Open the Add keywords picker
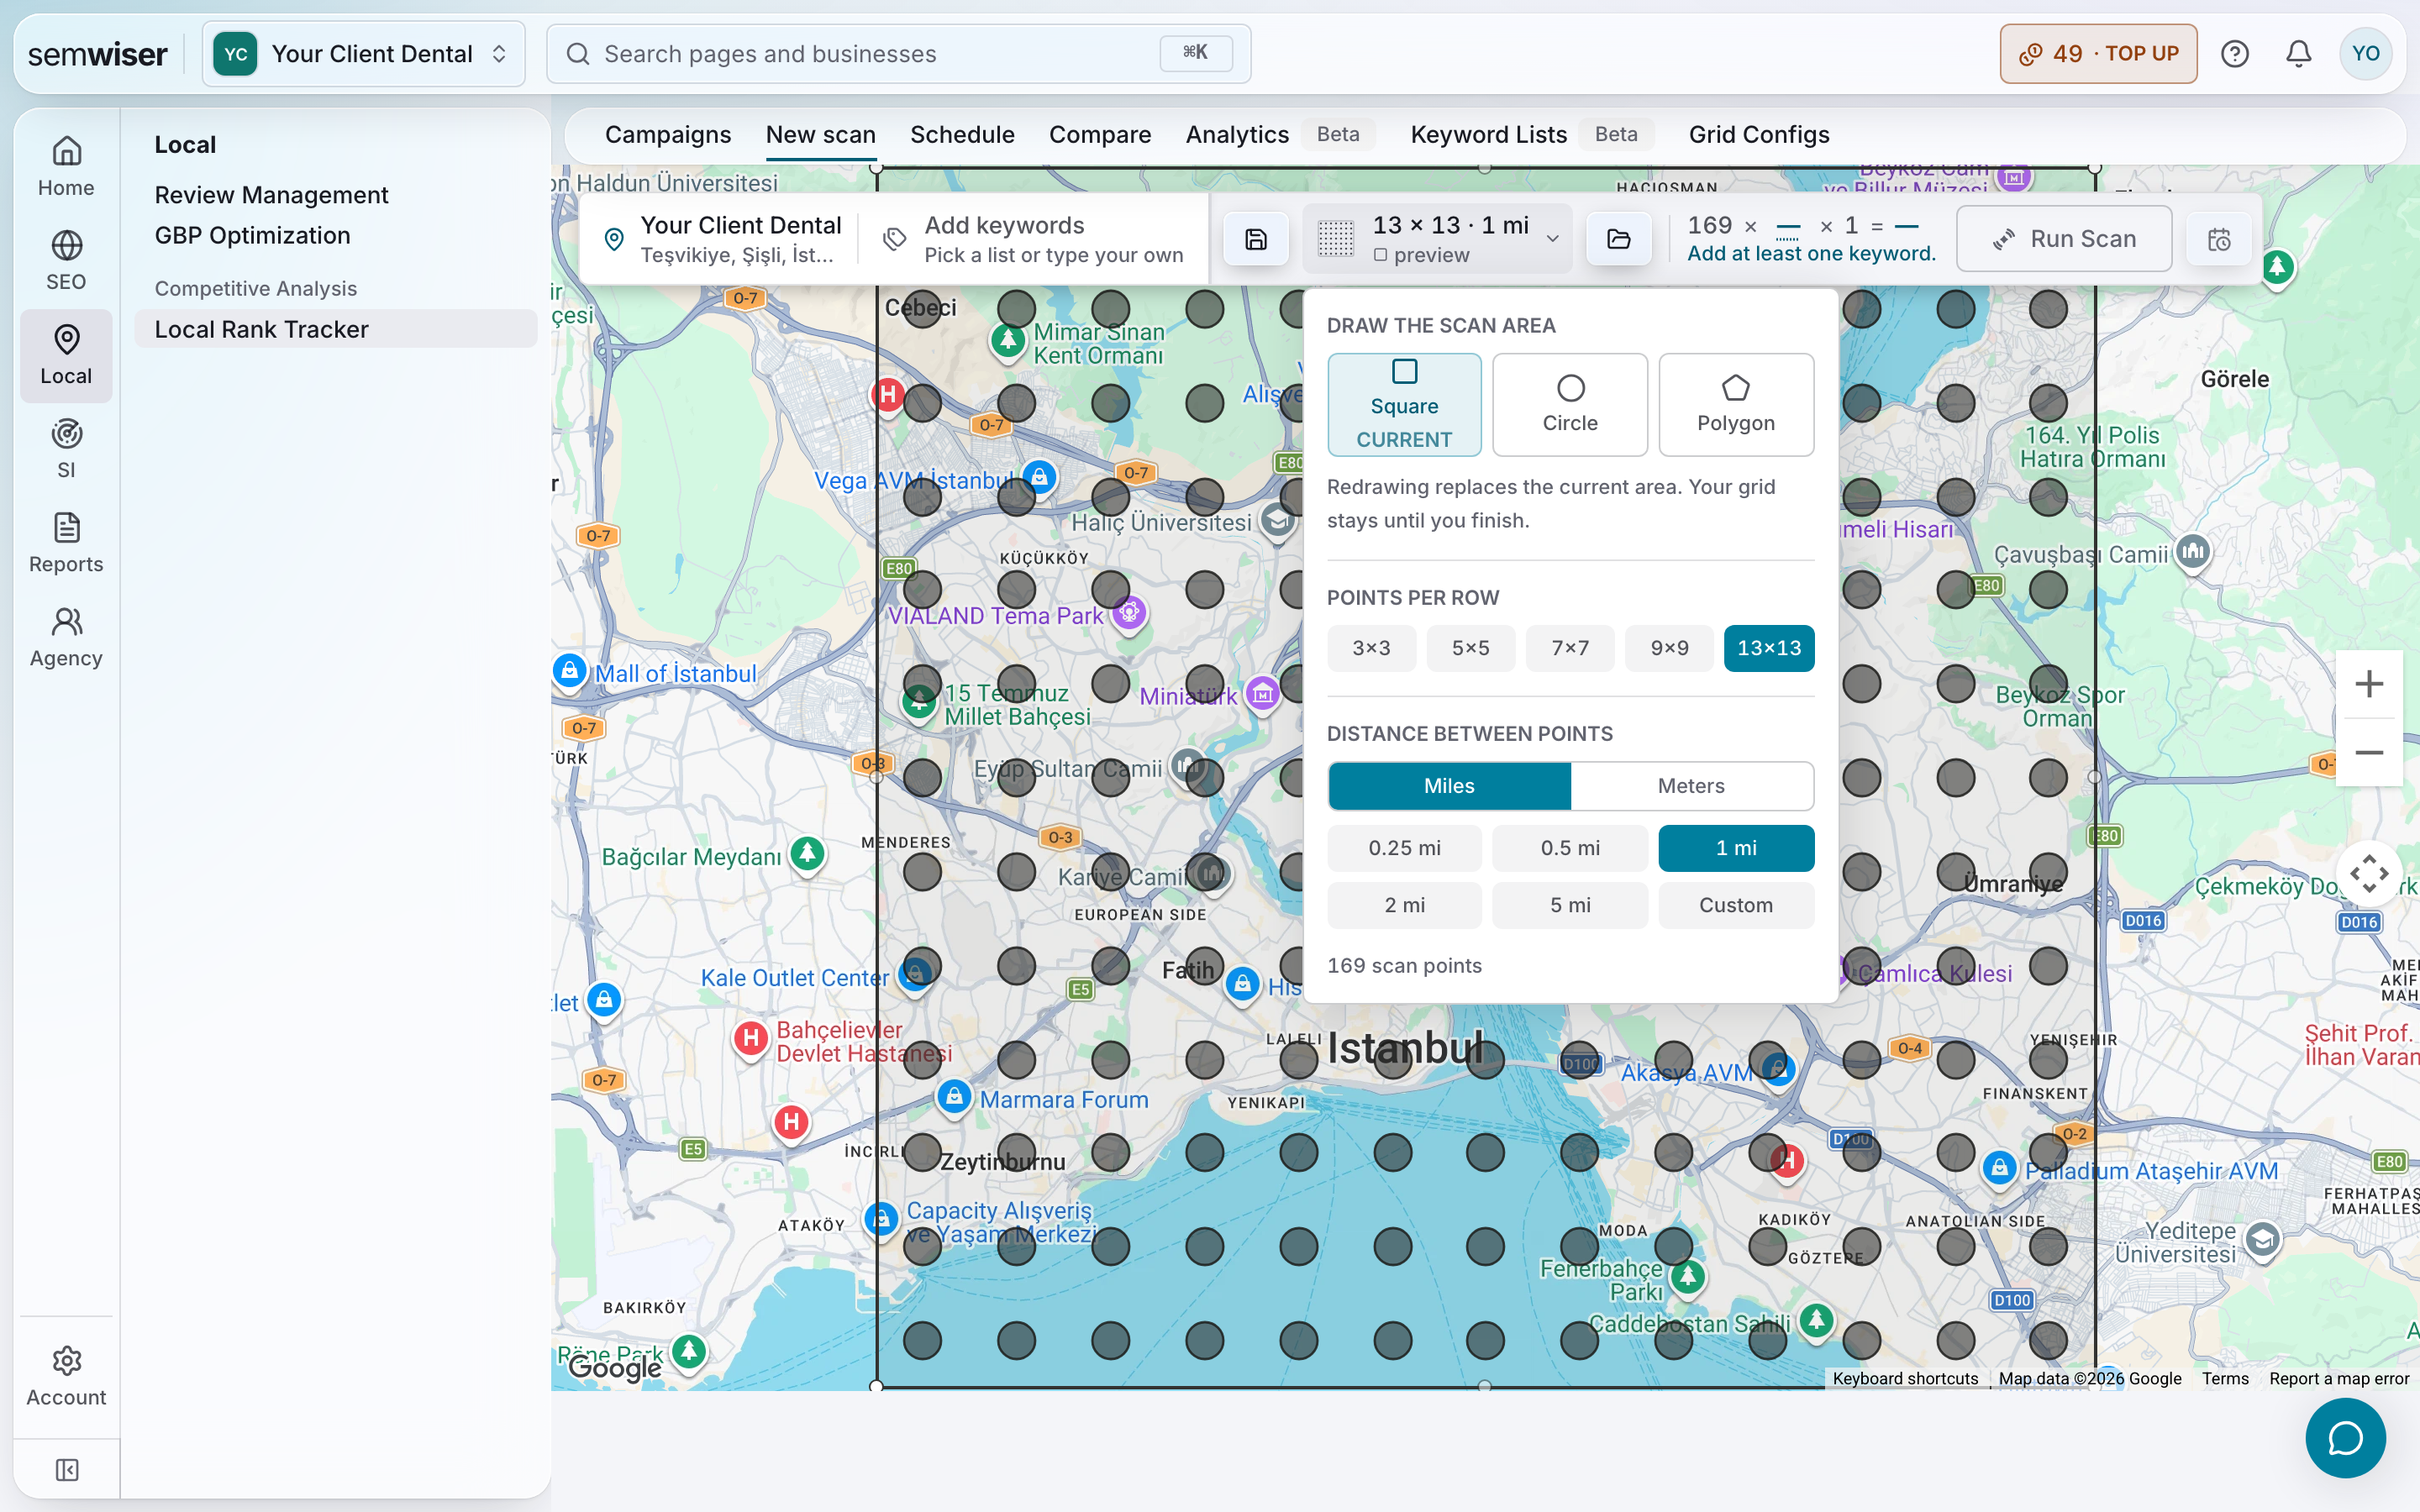This screenshot has width=2420, height=1512. pyautogui.click(x=1036, y=239)
